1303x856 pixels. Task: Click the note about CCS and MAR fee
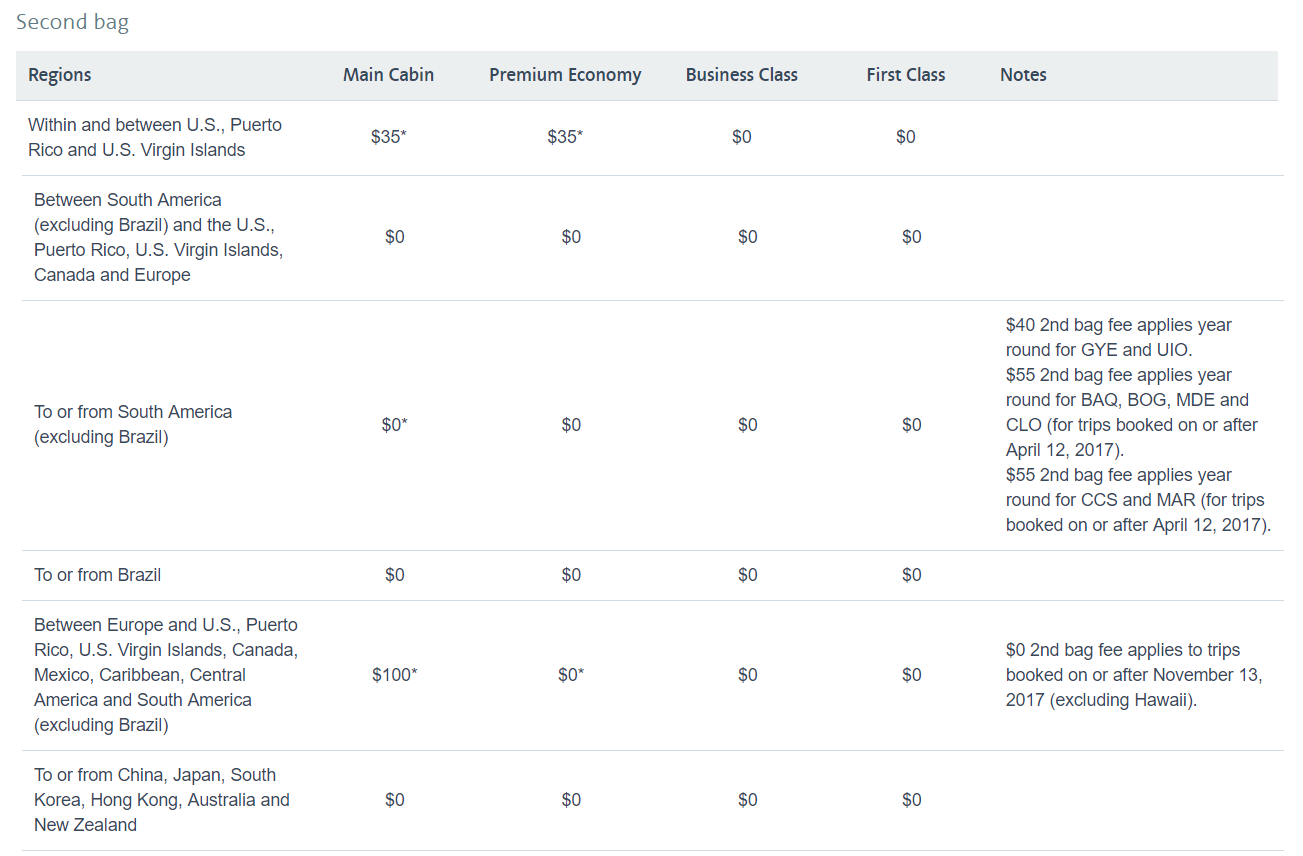point(1137,500)
